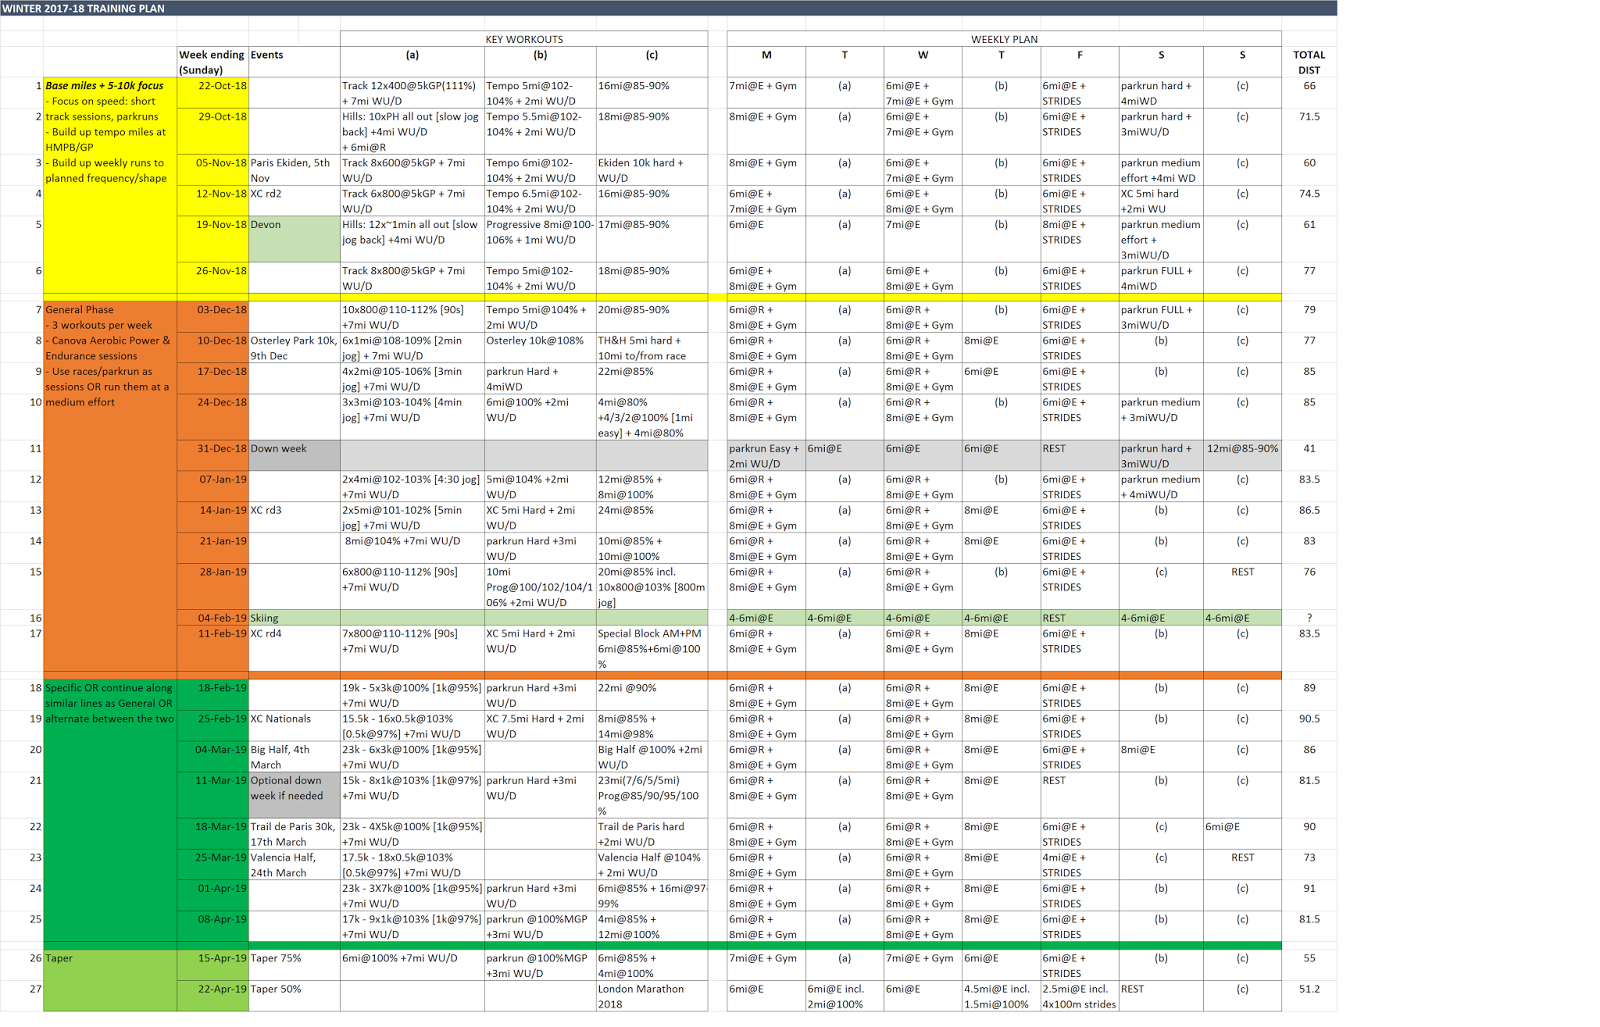Click the '17k - 9x1k@103%' workout cell
Screen dimensions: 1600x1027
click(412, 927)
